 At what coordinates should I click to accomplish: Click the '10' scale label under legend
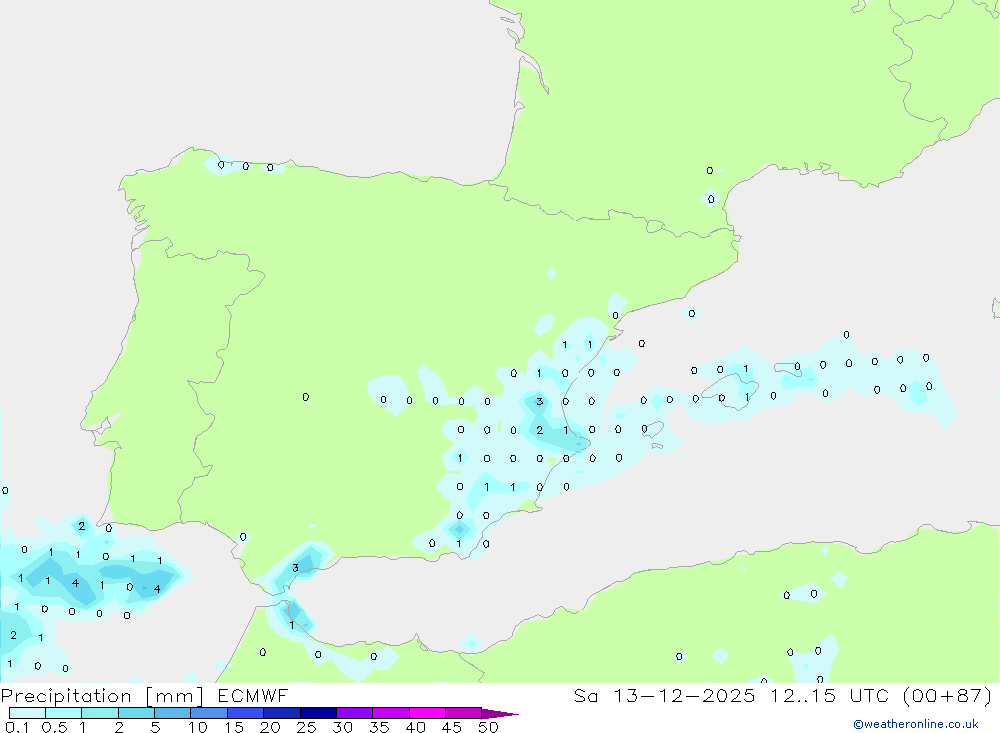tap(198, 727)
